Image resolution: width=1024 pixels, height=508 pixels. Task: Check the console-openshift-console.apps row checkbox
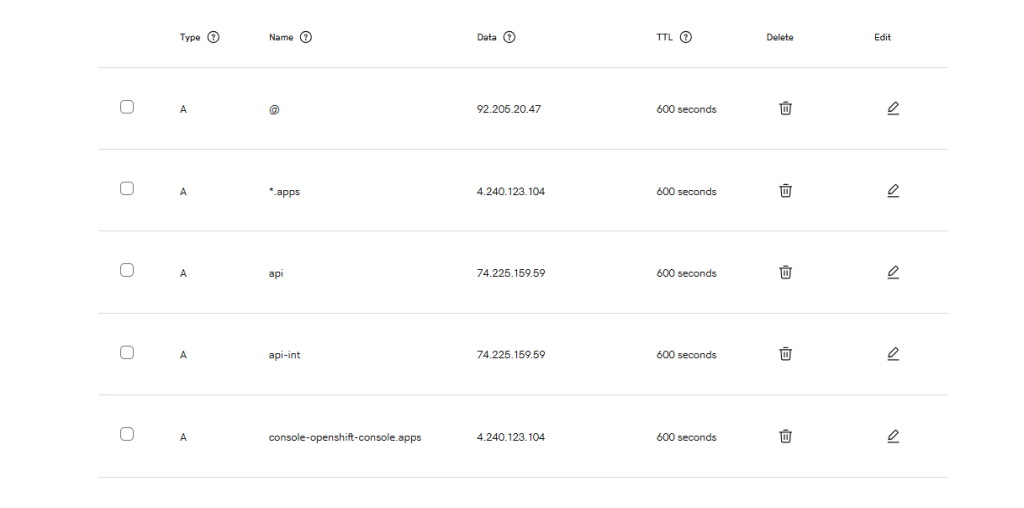127,434
